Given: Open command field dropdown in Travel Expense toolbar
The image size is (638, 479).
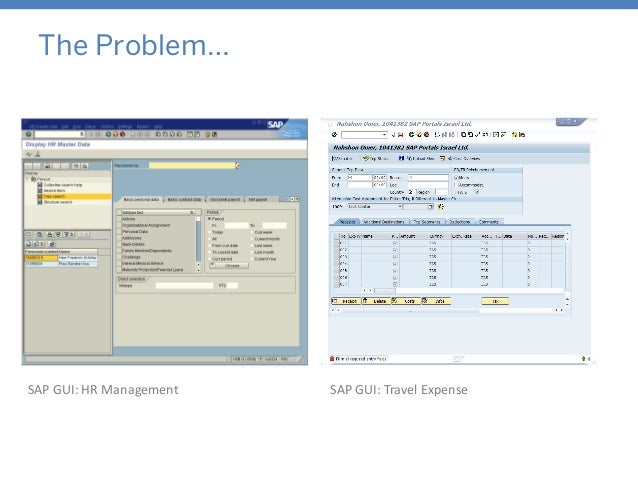Looking at the screenshot, I should click(384, 134).
